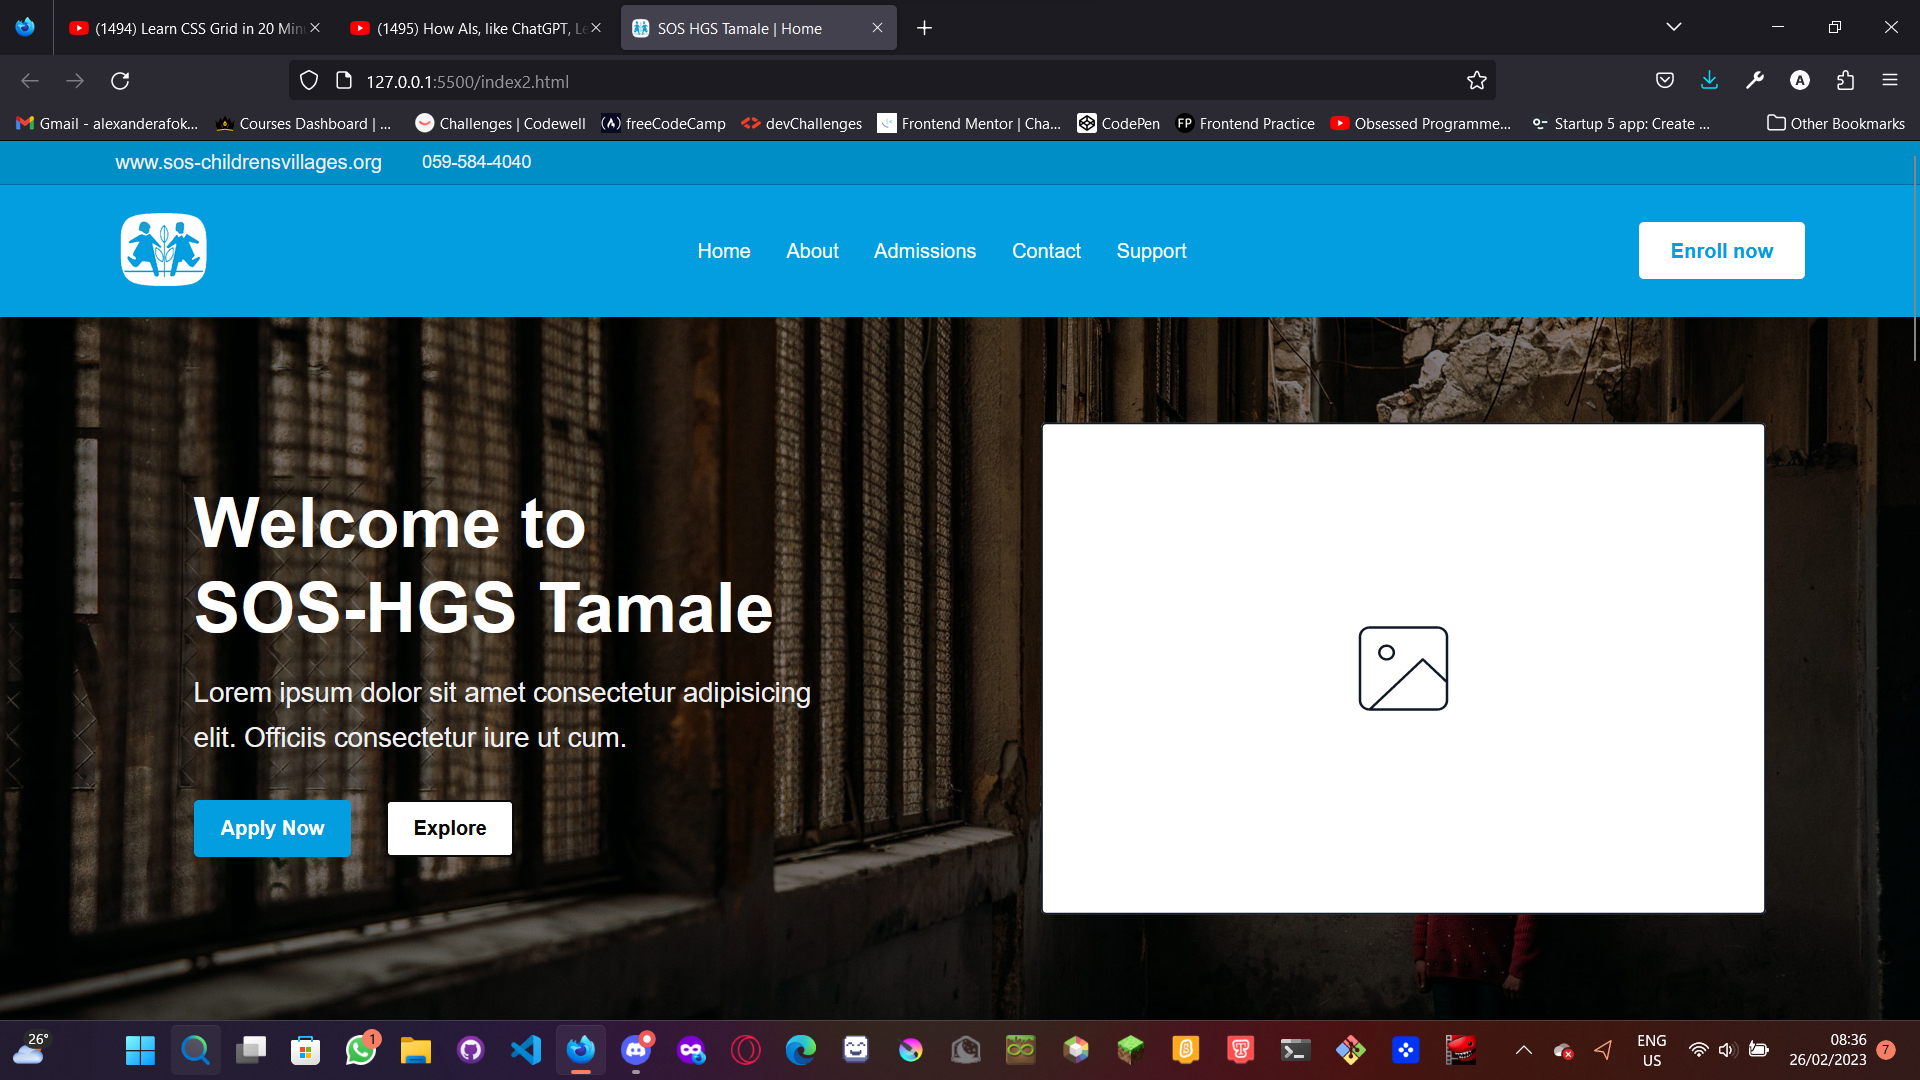Bookmark this page with the star
Viewport: 1920px width, 1080px height.
point(1477,80)
